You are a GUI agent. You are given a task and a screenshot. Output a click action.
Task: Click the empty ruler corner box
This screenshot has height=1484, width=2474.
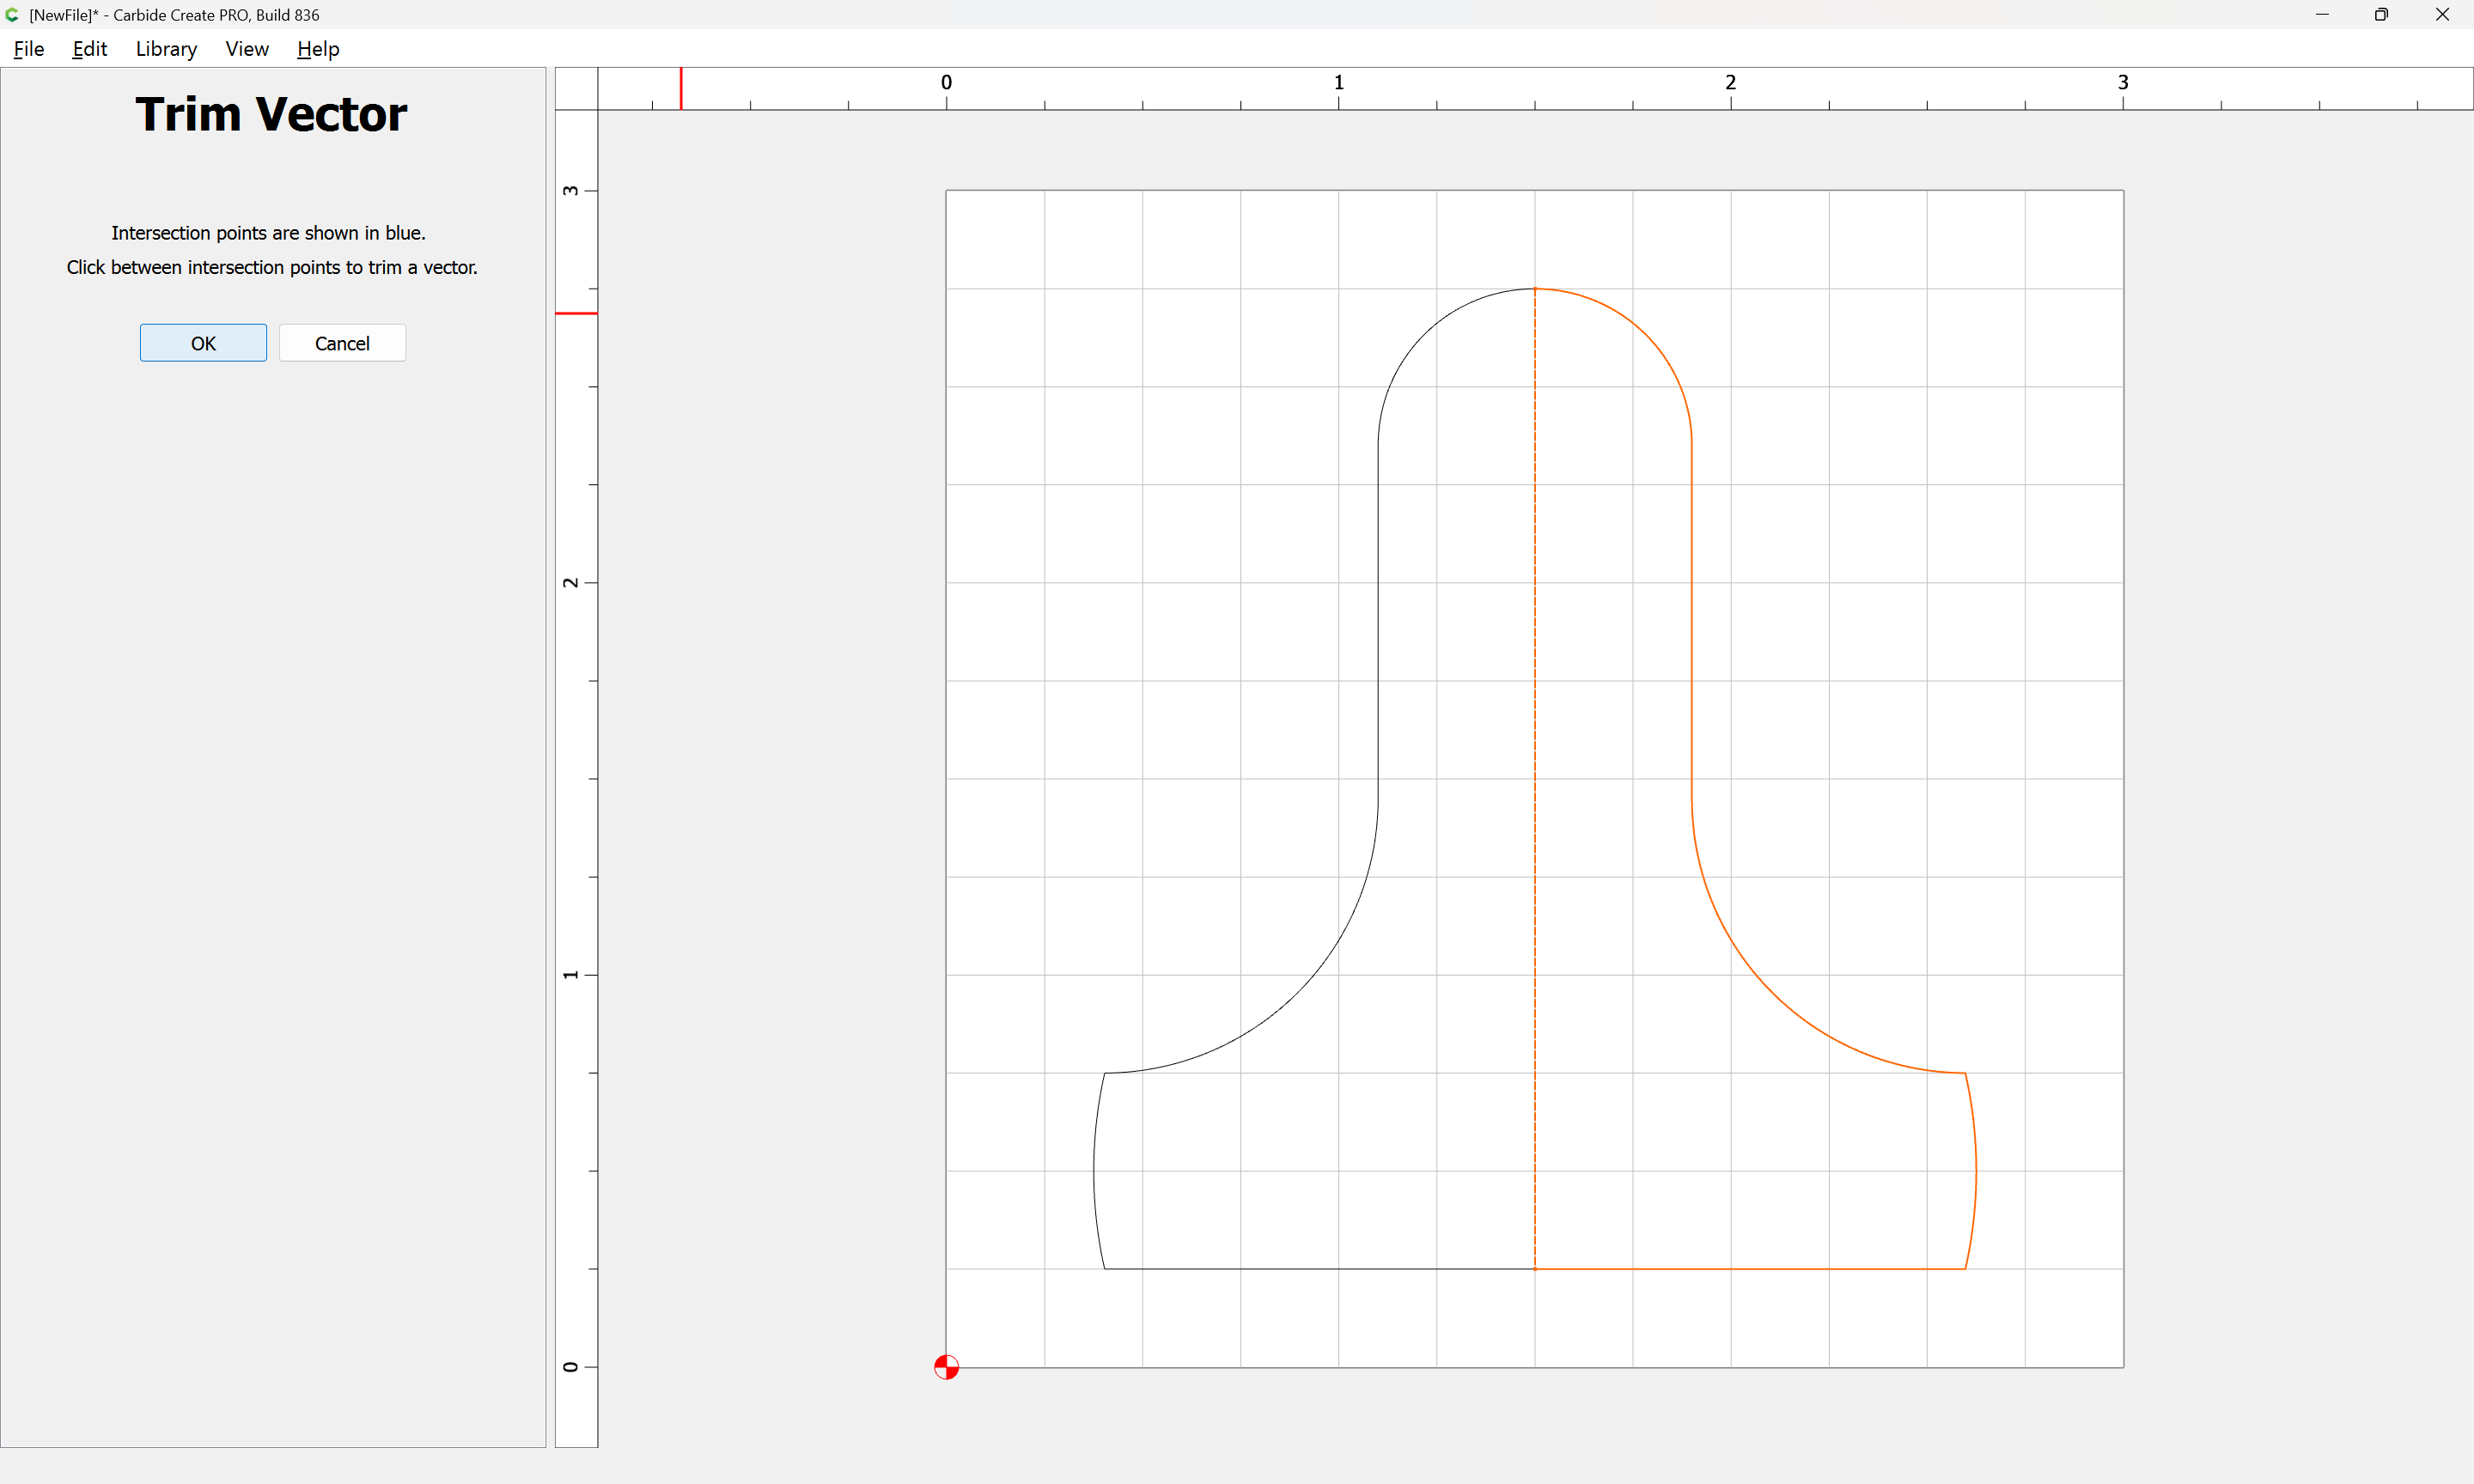coord(576,89)
